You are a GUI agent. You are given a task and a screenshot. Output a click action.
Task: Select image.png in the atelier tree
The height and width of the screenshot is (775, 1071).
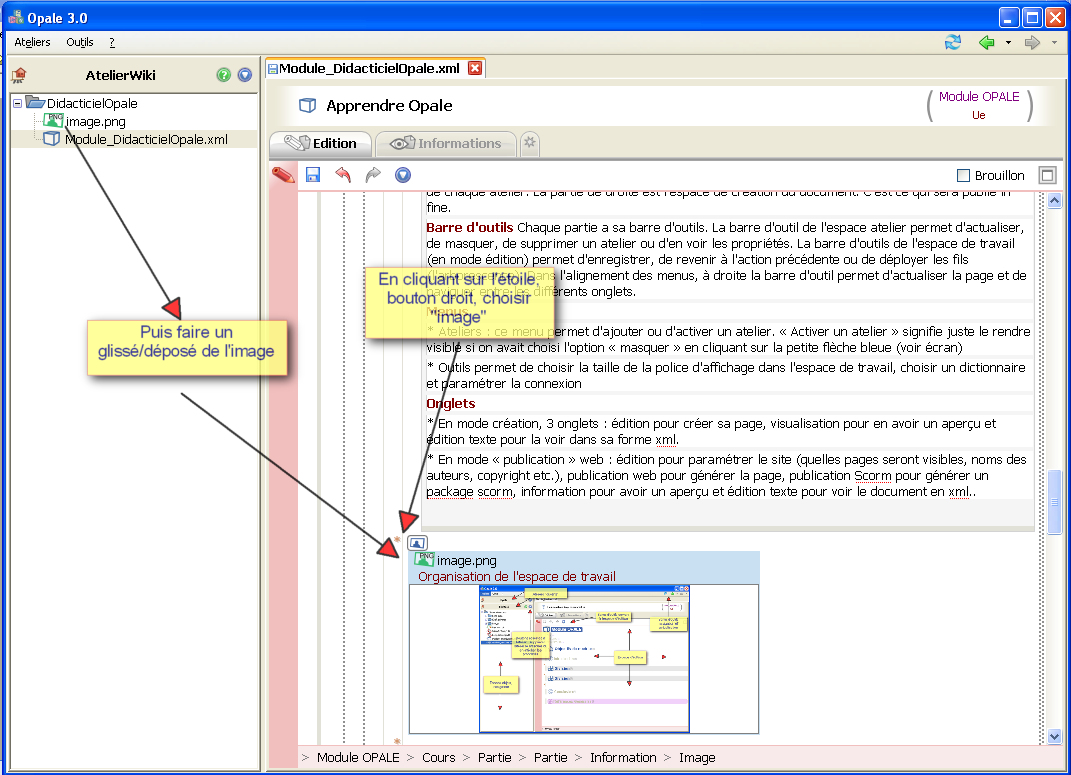tap(96, 122)
